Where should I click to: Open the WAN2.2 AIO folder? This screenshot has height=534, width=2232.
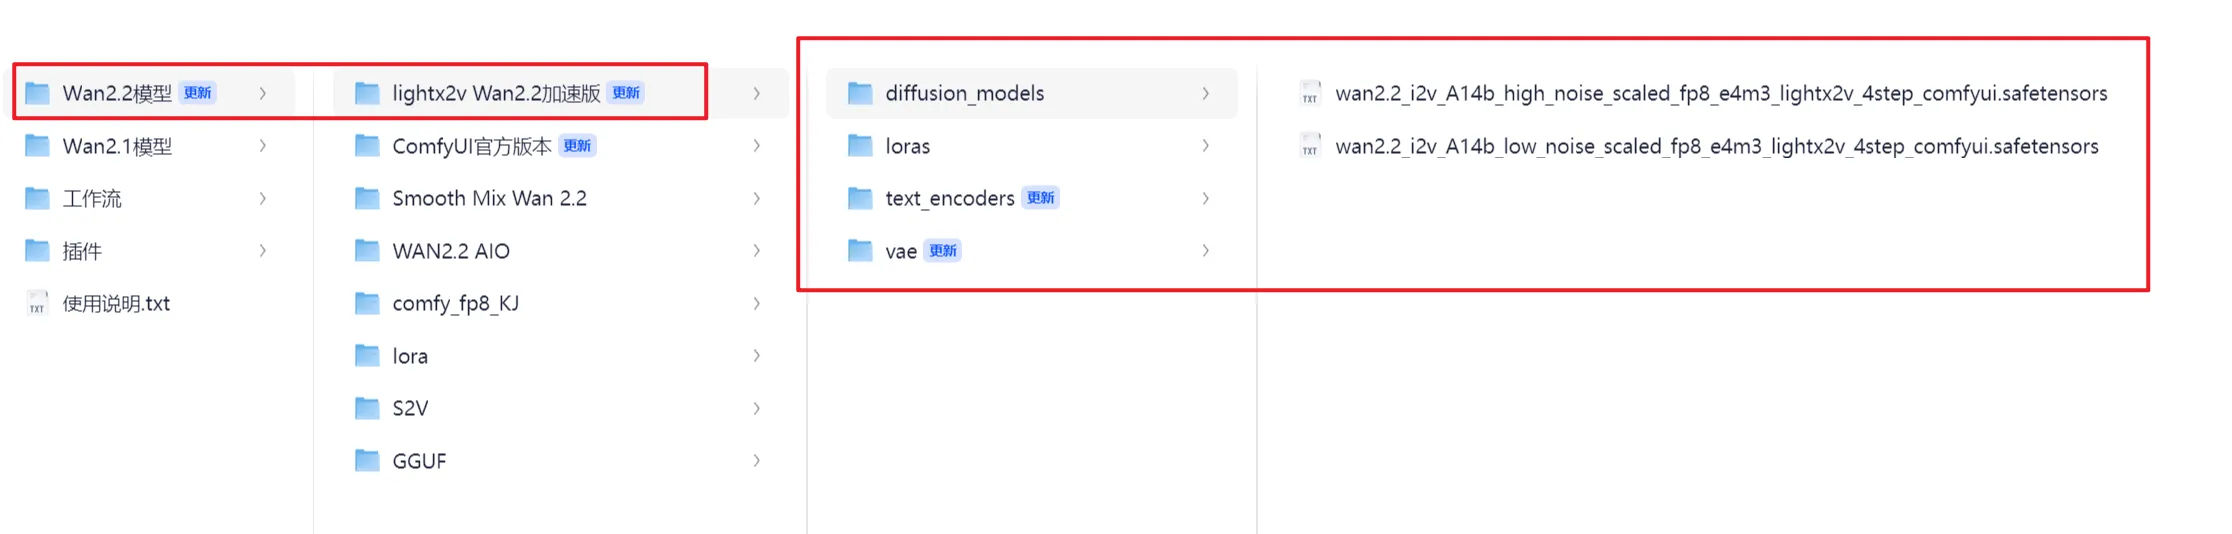[451, 251]
